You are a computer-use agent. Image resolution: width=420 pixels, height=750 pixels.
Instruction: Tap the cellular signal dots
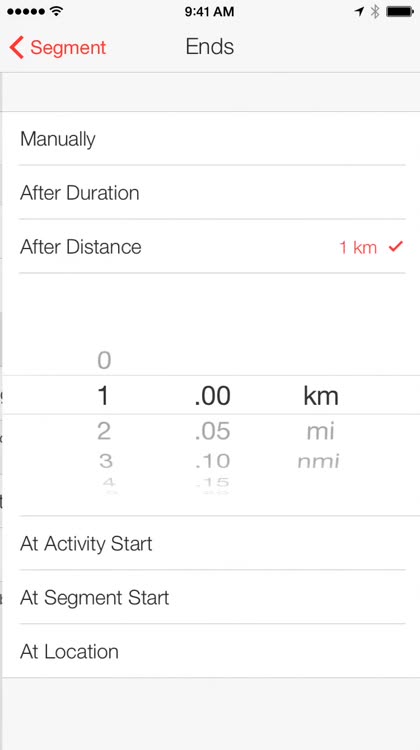pos(26,11)
